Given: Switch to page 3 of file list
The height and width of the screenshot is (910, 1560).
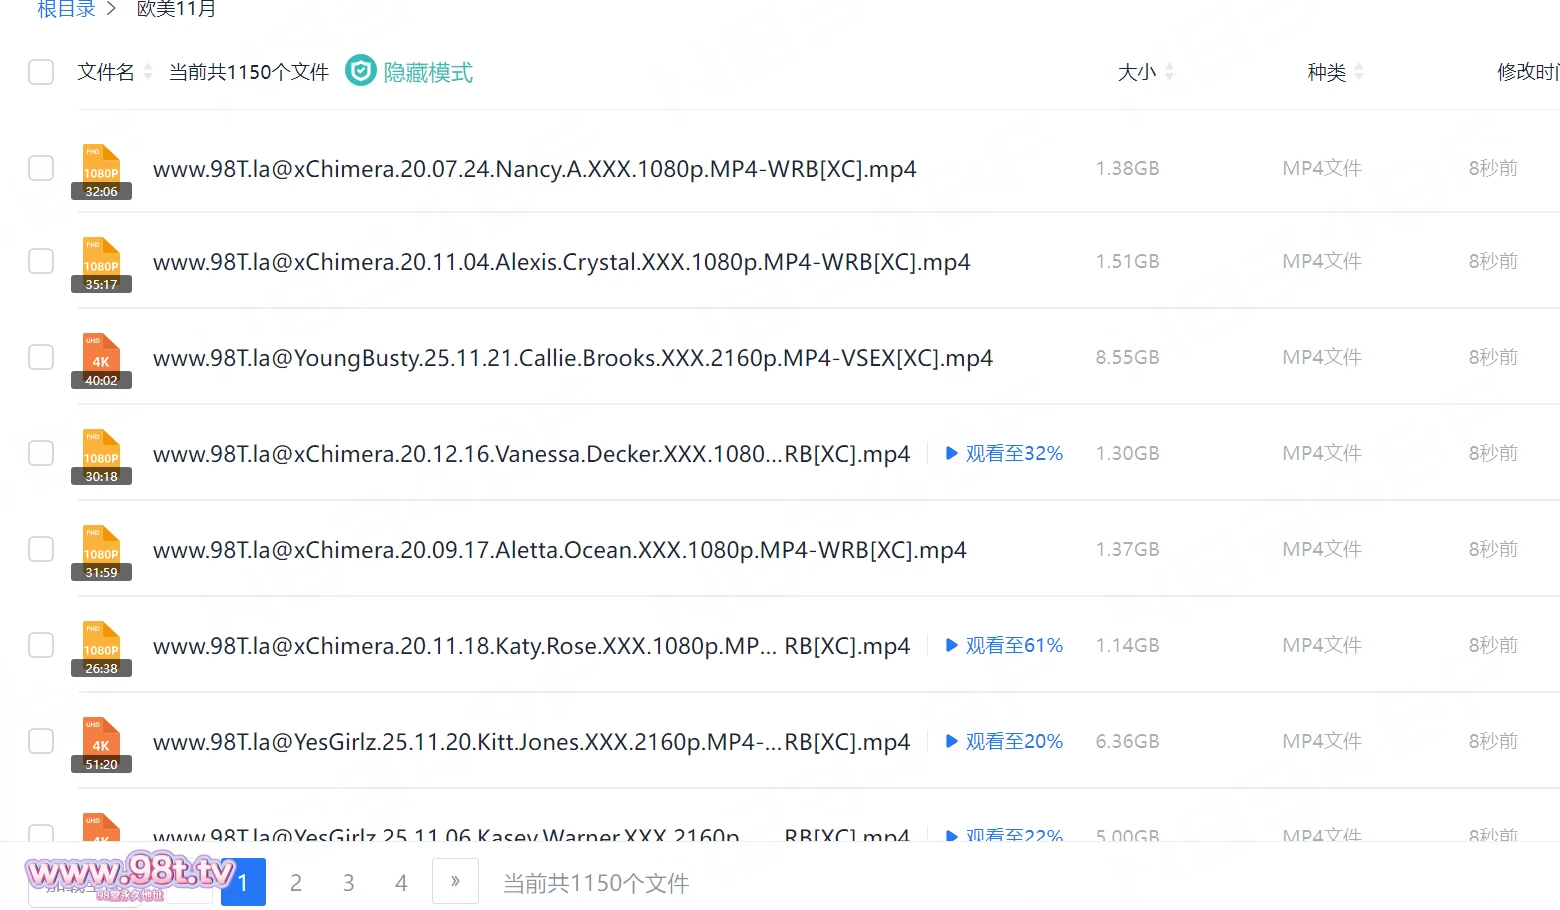Looking at the screenshot, I should (348, 883).
